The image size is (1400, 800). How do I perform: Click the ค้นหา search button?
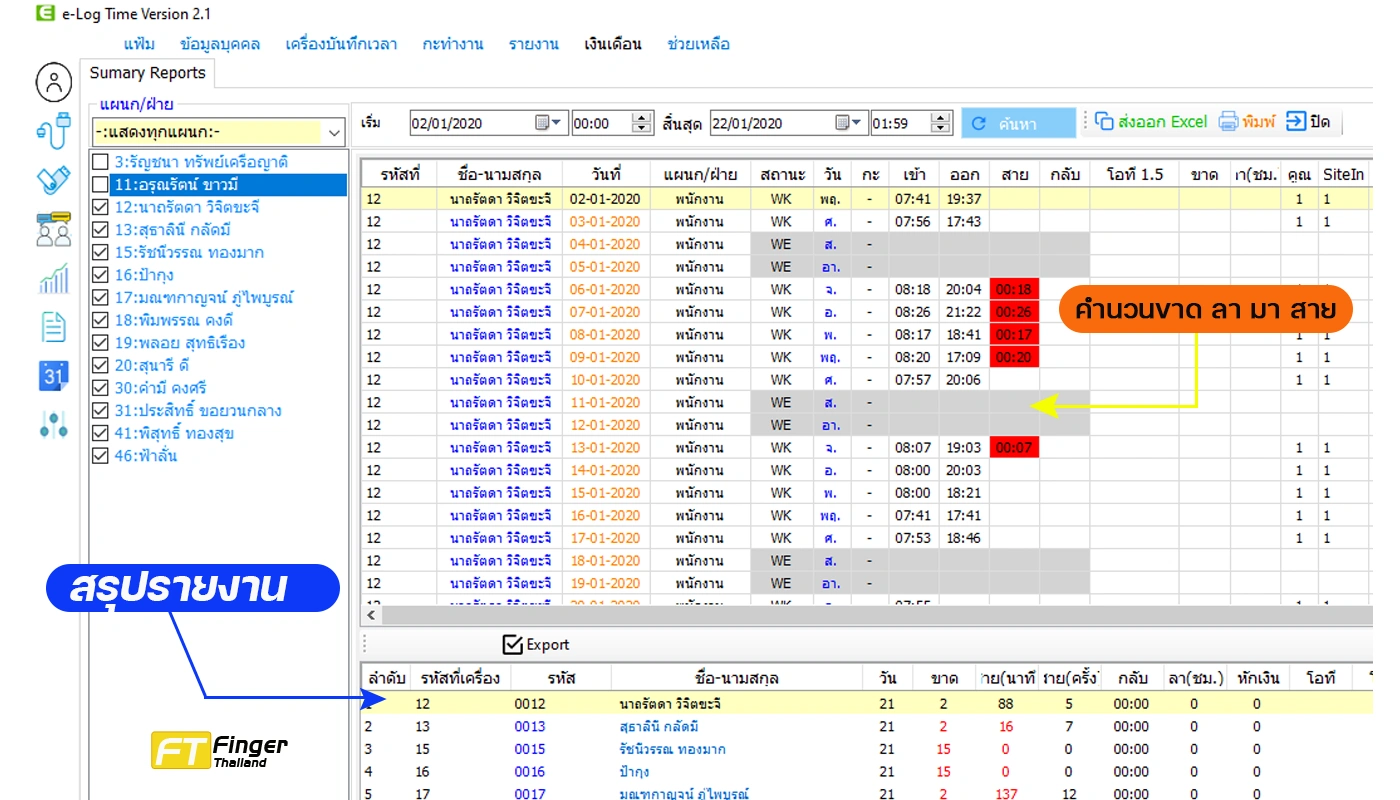point(1018,124)
